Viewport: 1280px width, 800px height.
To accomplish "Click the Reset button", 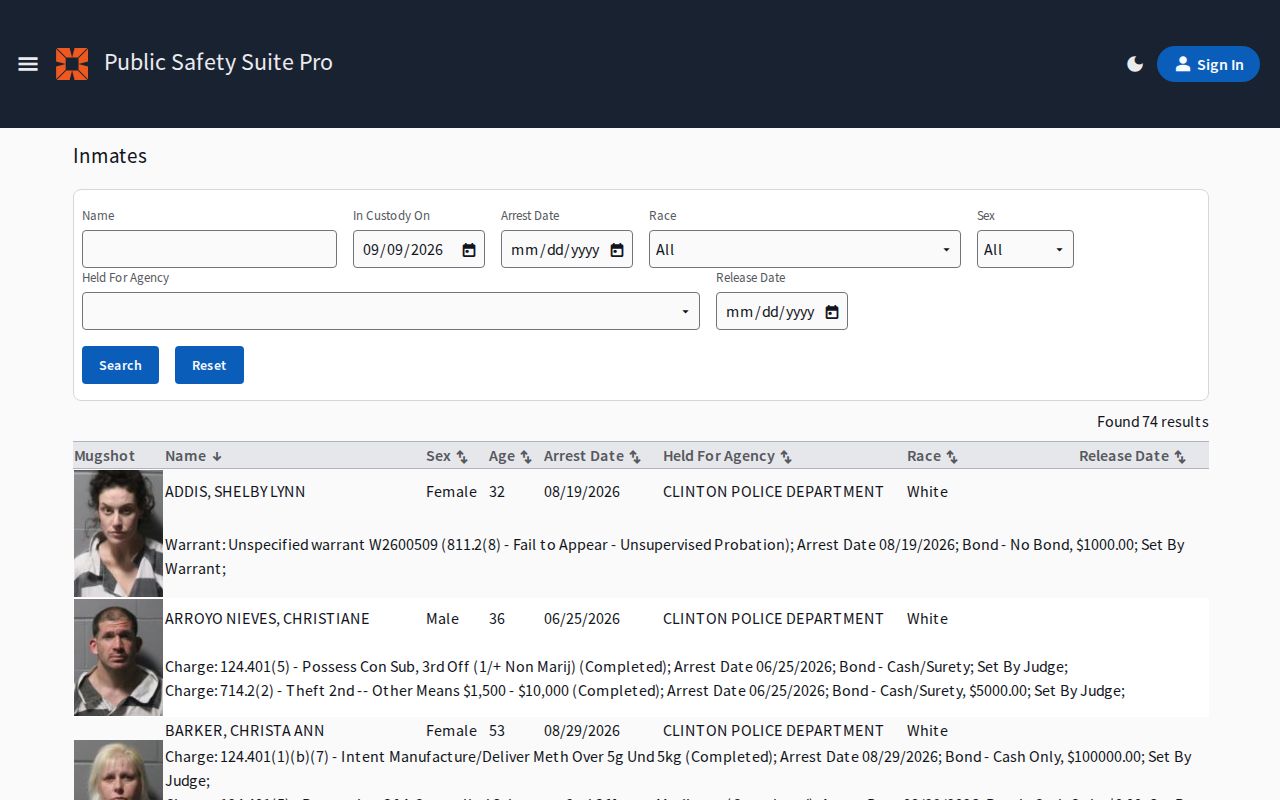I will tap(209, 365).
